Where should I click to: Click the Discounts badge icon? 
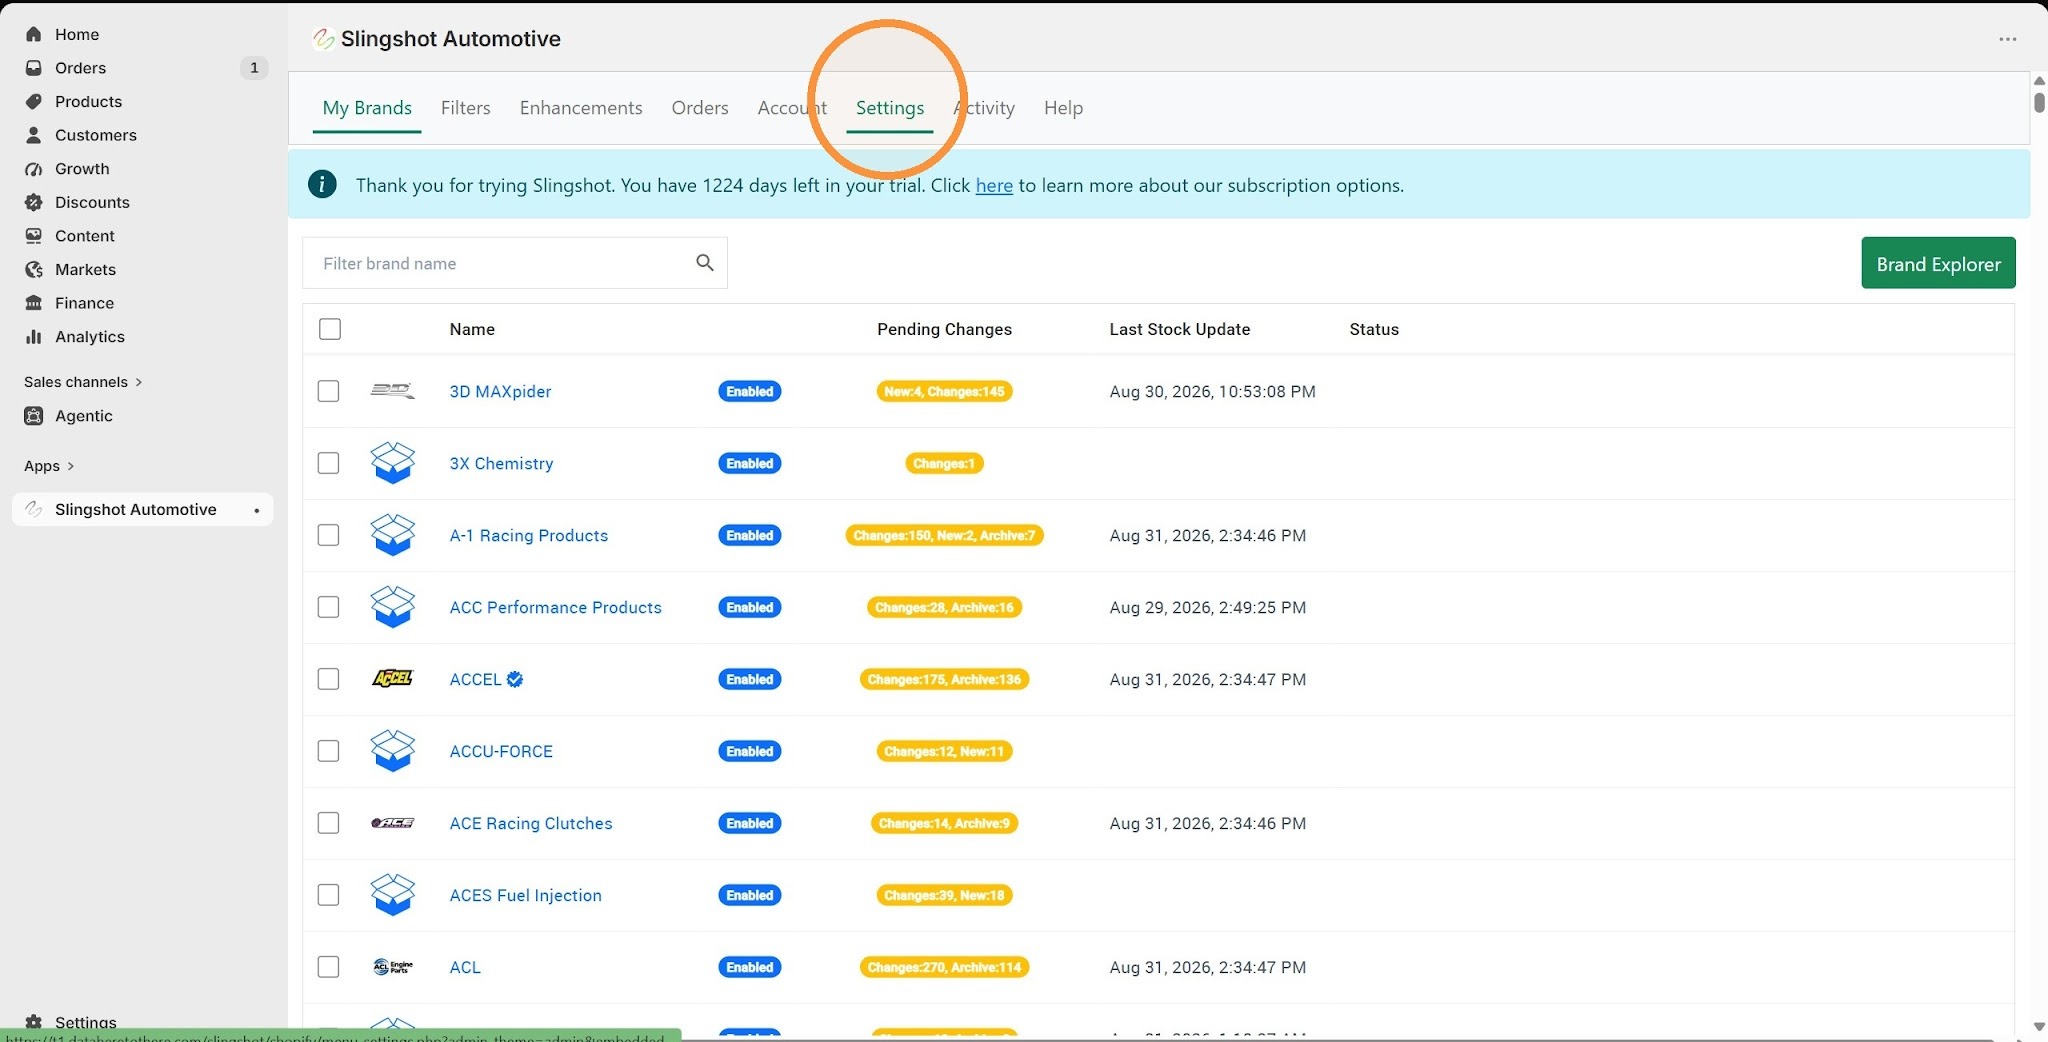point(34,202)
